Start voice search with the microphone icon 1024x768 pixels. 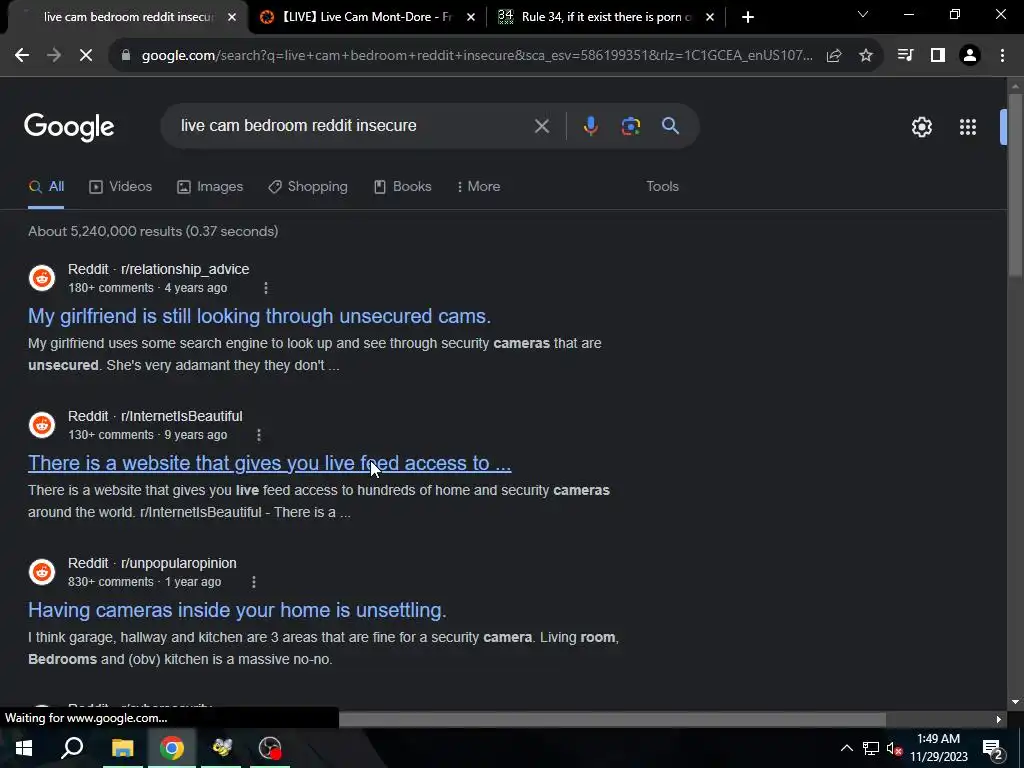tap(590, 126)
